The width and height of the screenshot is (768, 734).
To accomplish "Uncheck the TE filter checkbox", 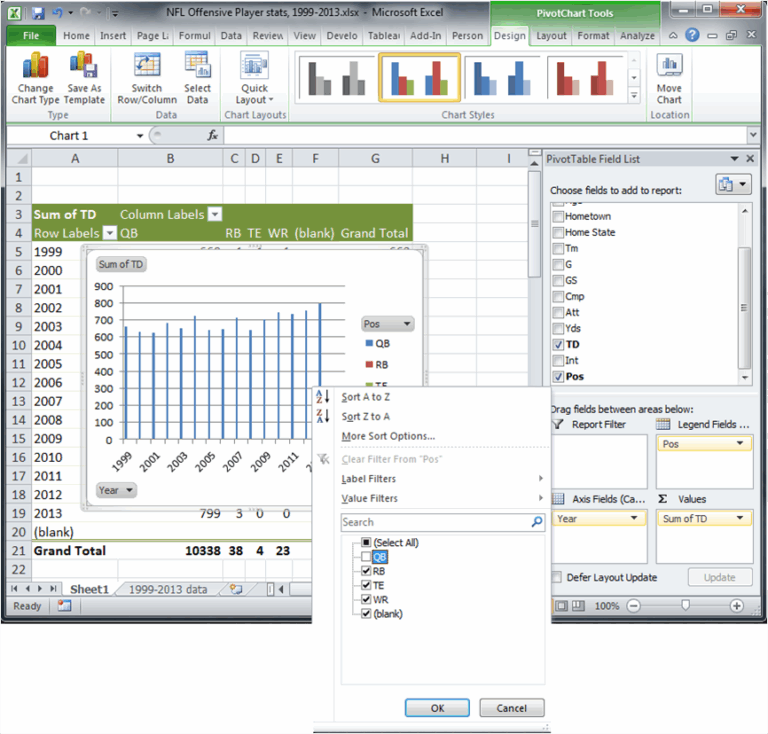I will (x=366, y=585).
